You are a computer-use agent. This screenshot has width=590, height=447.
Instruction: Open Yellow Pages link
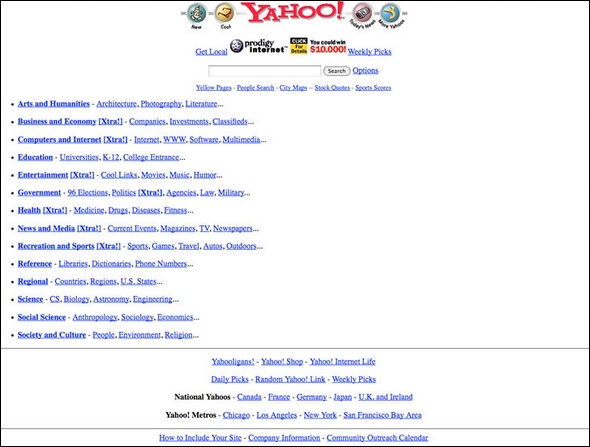point(214,88)
